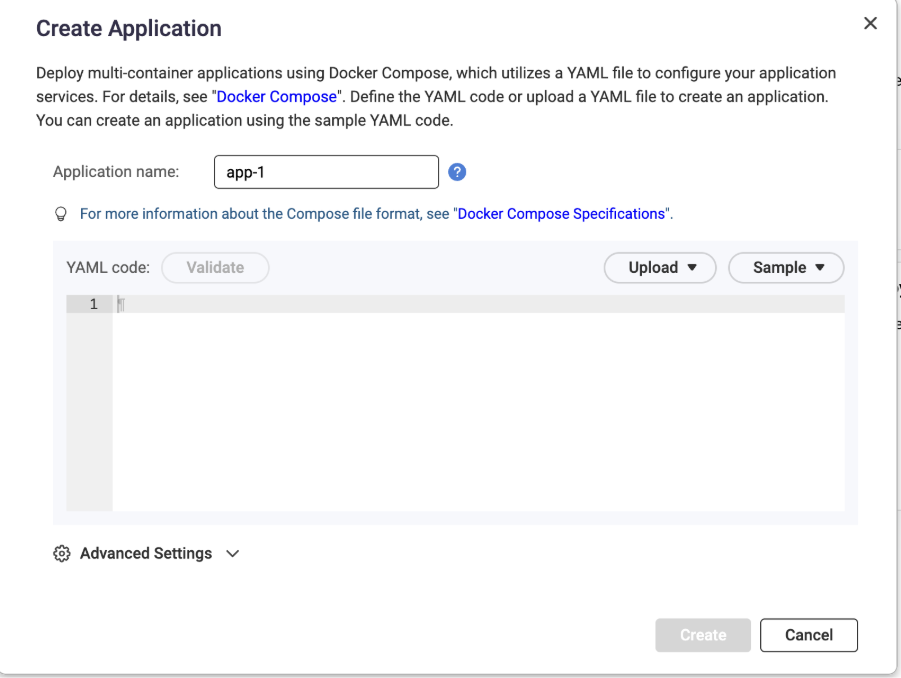Click the lightbulb tip icon
The image size is (901, 678).
click(61, 214)
